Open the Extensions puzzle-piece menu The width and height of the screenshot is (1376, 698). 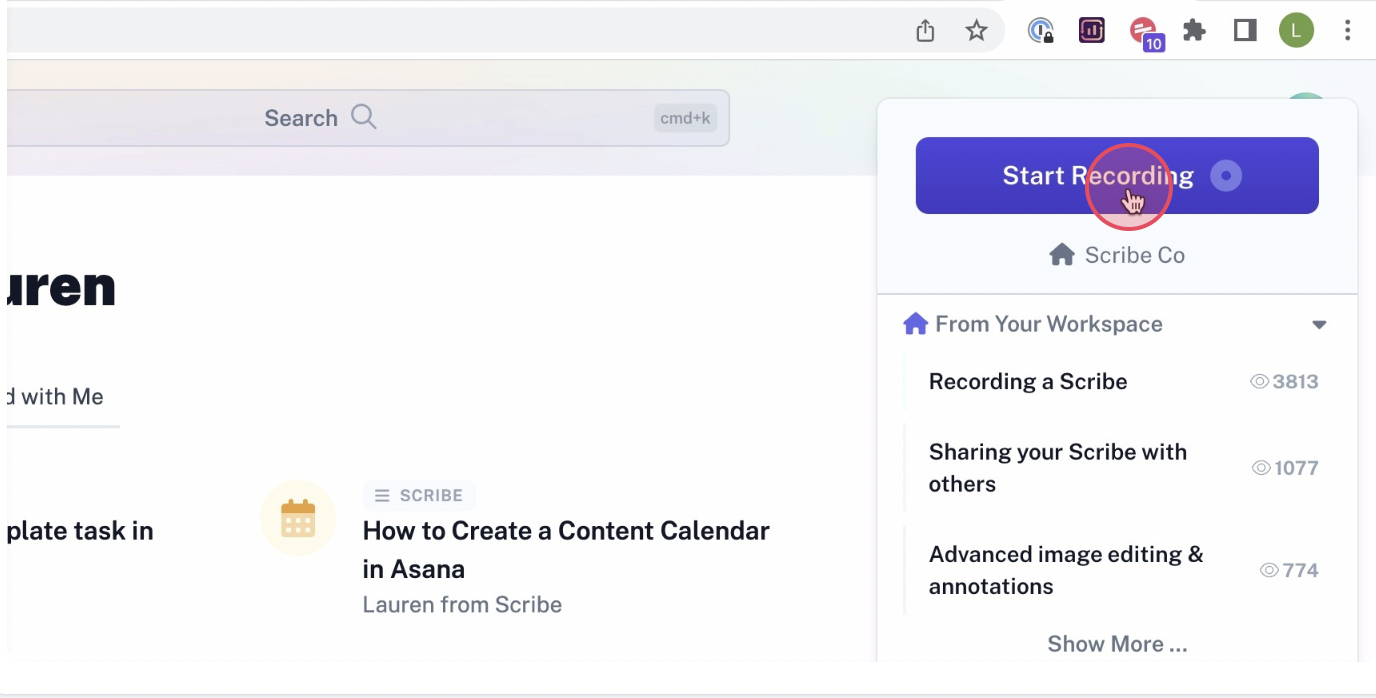[x=1194, y=31]
